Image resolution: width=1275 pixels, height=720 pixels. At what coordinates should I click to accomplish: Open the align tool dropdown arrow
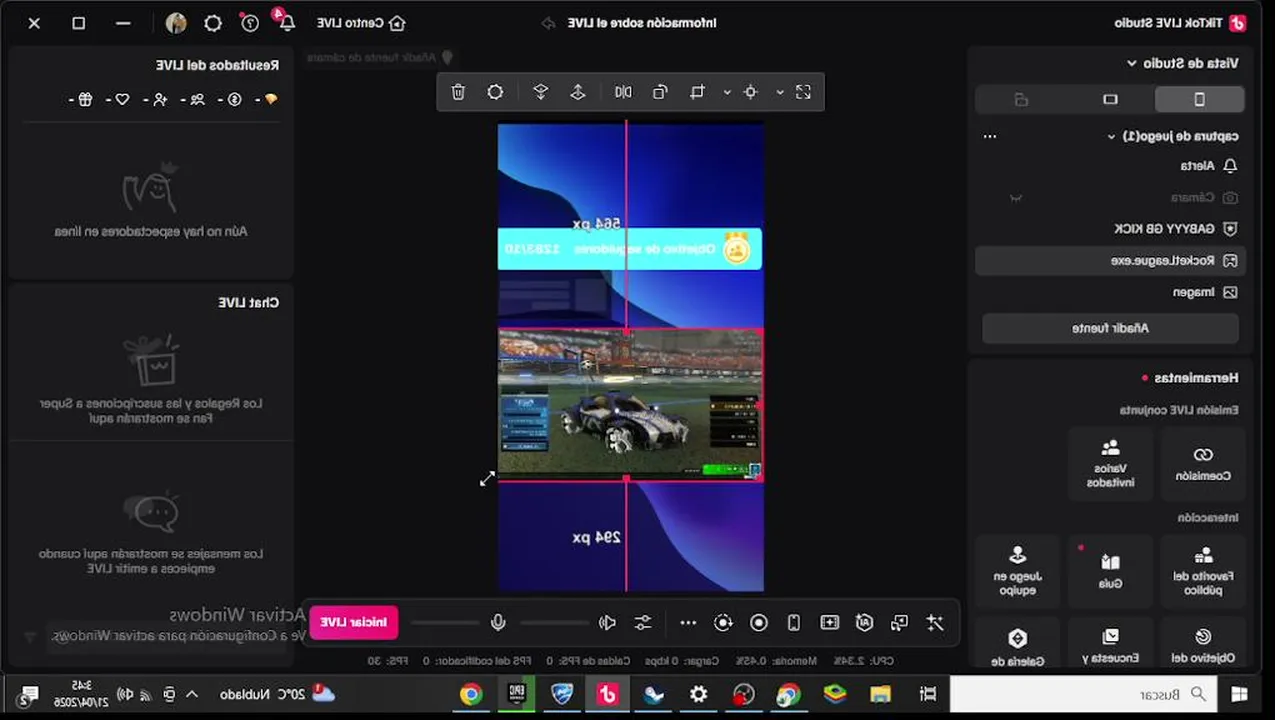780,92
